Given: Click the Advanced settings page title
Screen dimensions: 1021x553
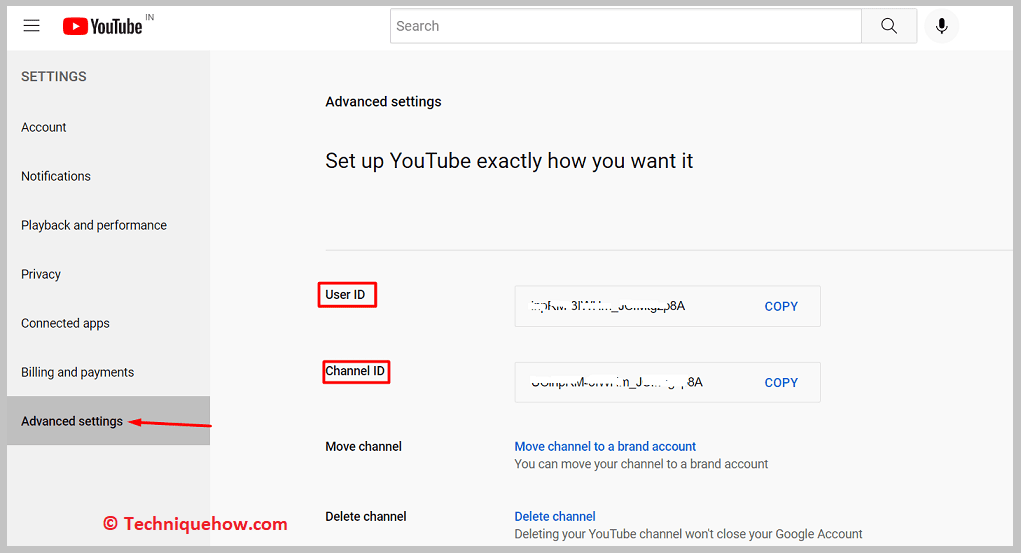Looking at the screenshot, I should [x=383, y=102].
